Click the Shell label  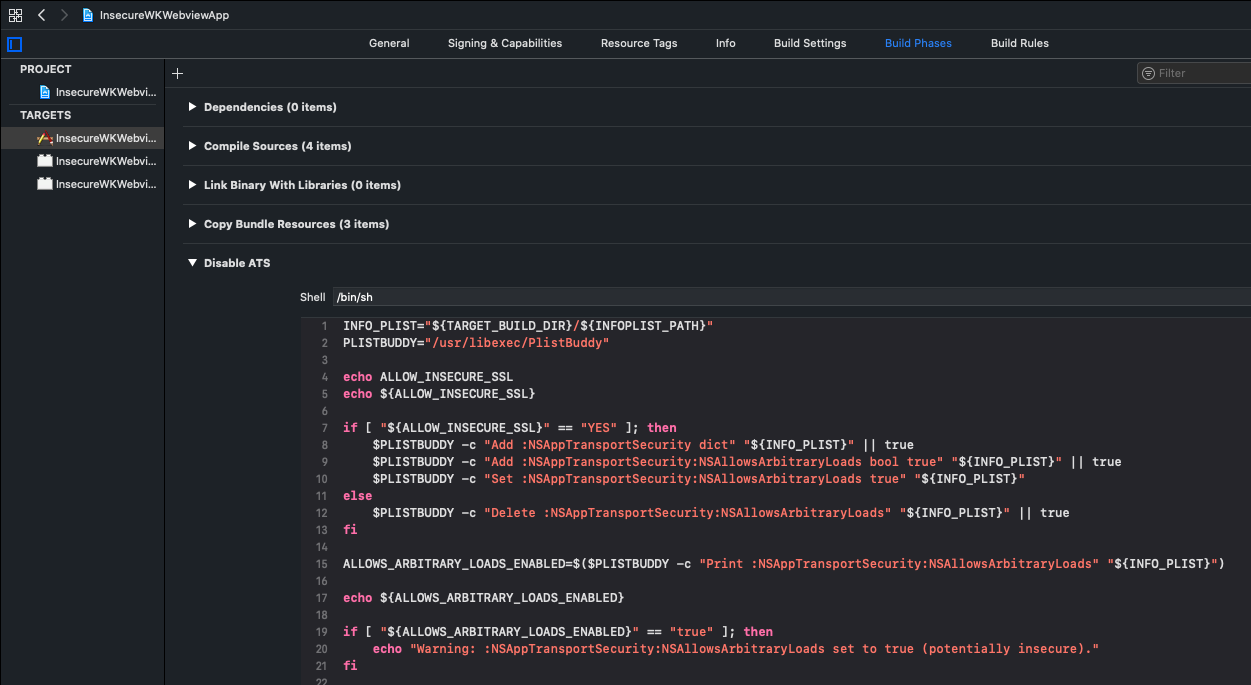pyautogui.click(x=313, y=297)
